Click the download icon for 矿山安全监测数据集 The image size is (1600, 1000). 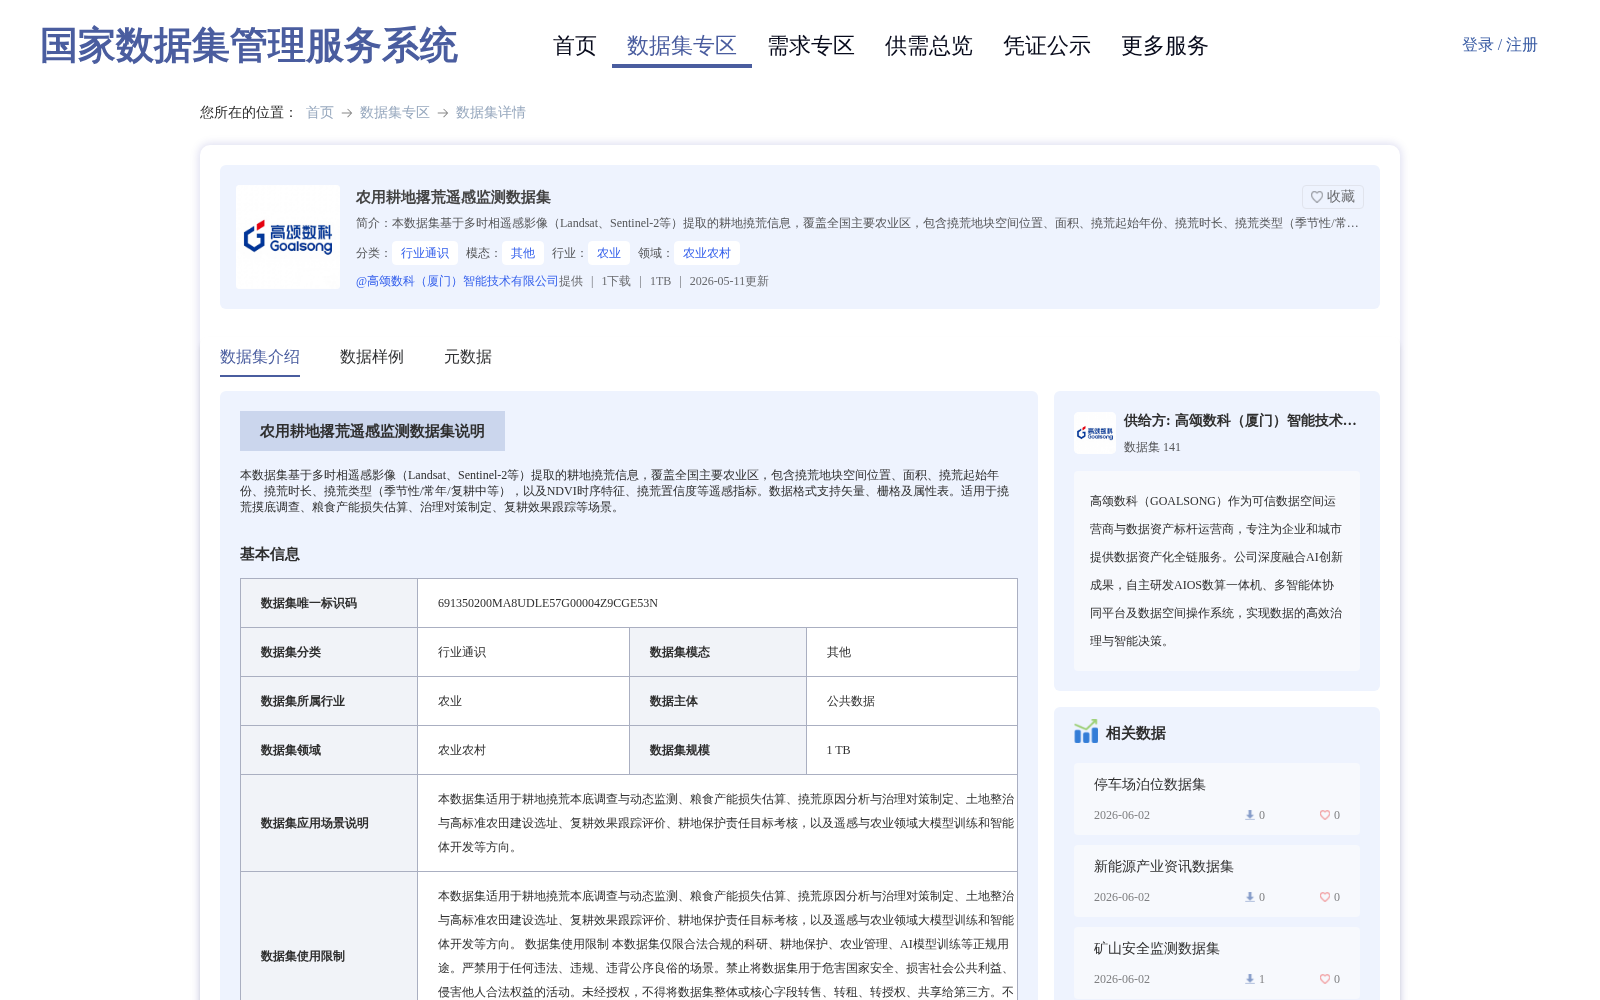point(1250,979)
